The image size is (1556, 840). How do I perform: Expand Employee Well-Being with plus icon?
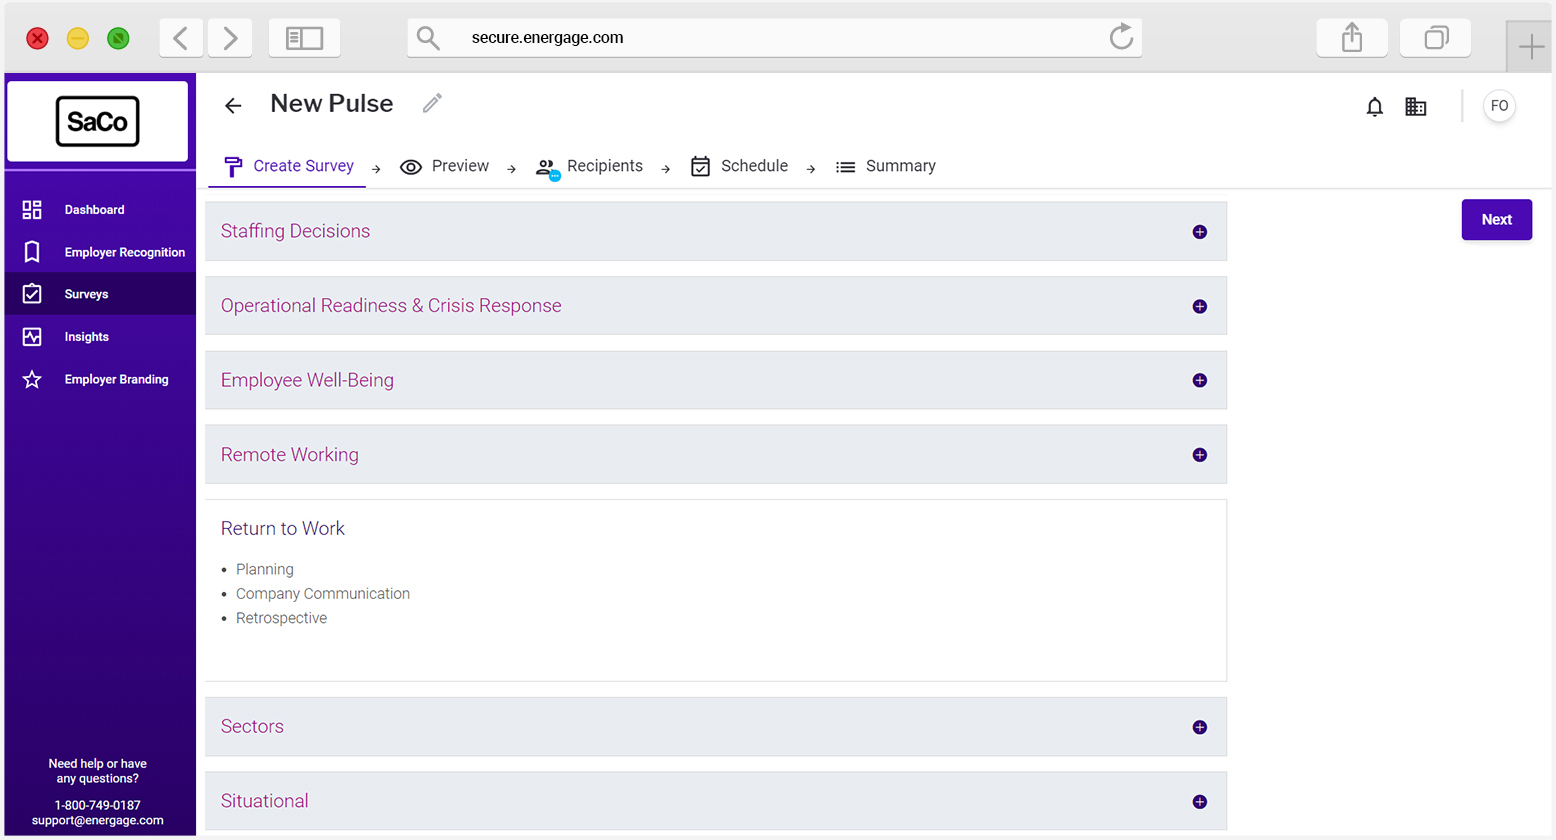point(1200,380)
